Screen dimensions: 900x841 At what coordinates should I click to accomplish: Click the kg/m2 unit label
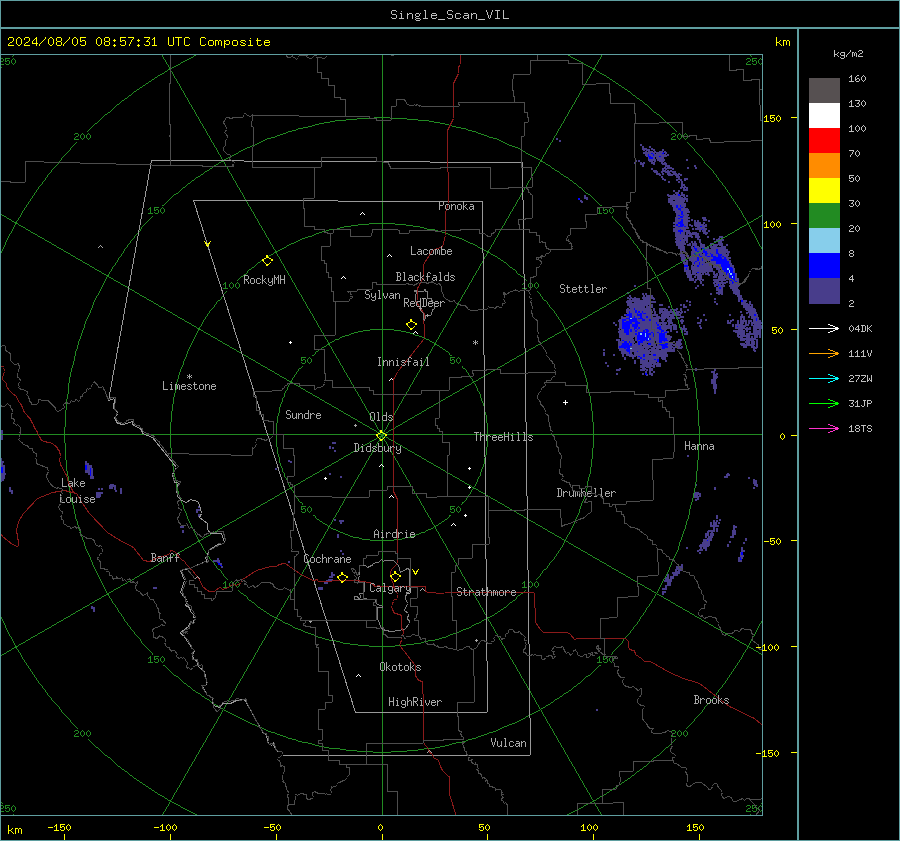[x=848, y=54]
